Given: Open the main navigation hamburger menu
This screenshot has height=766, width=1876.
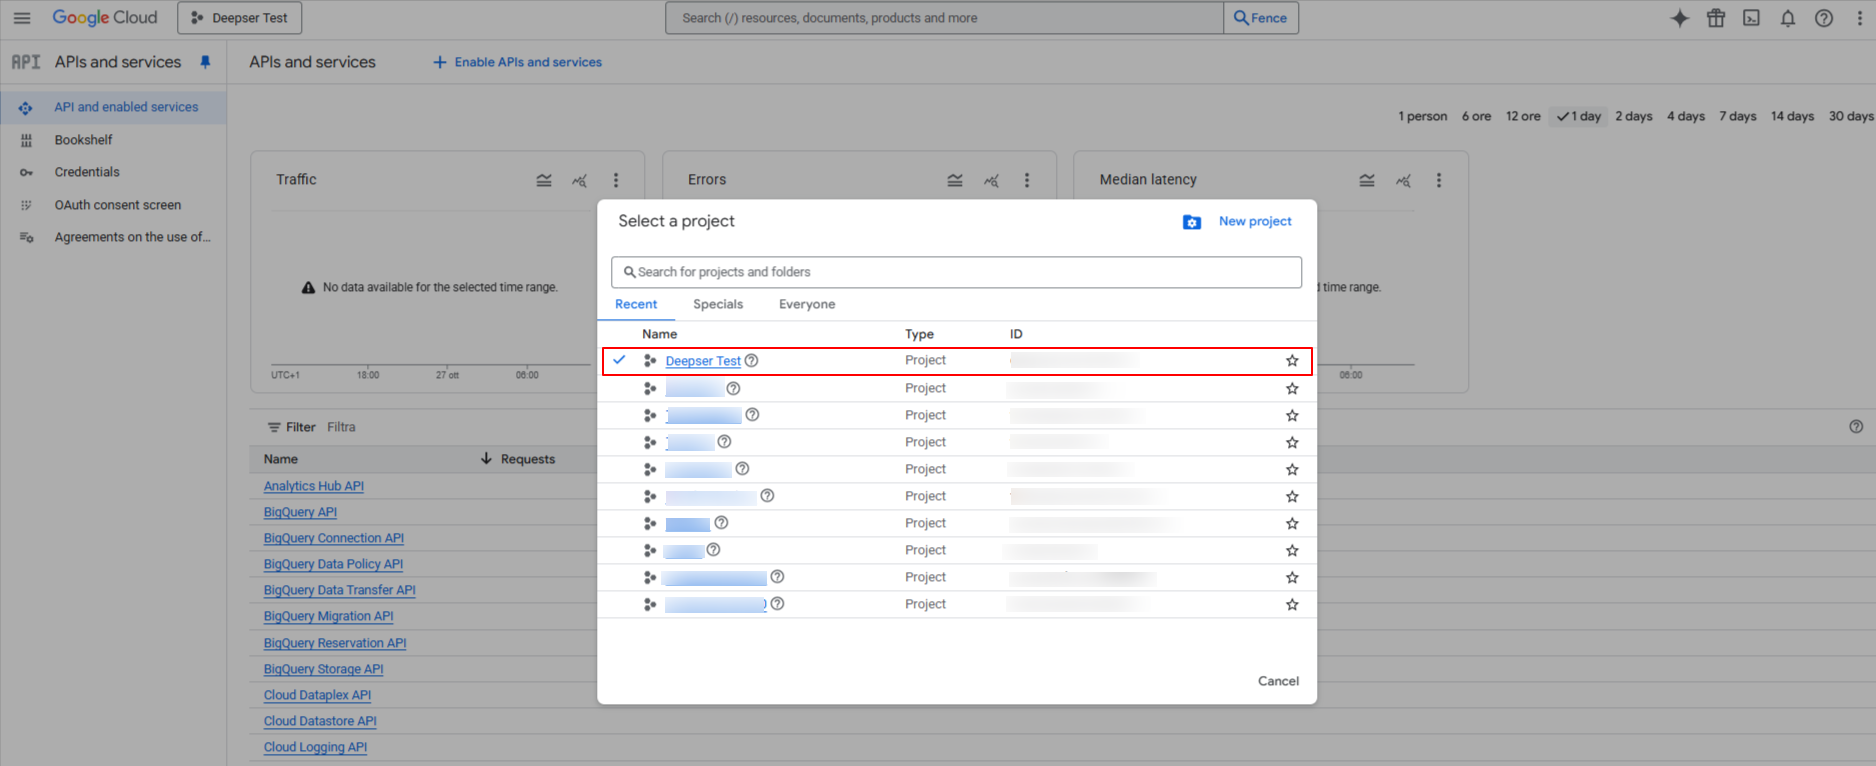Looking at the screenshot, I should (22, 18).
